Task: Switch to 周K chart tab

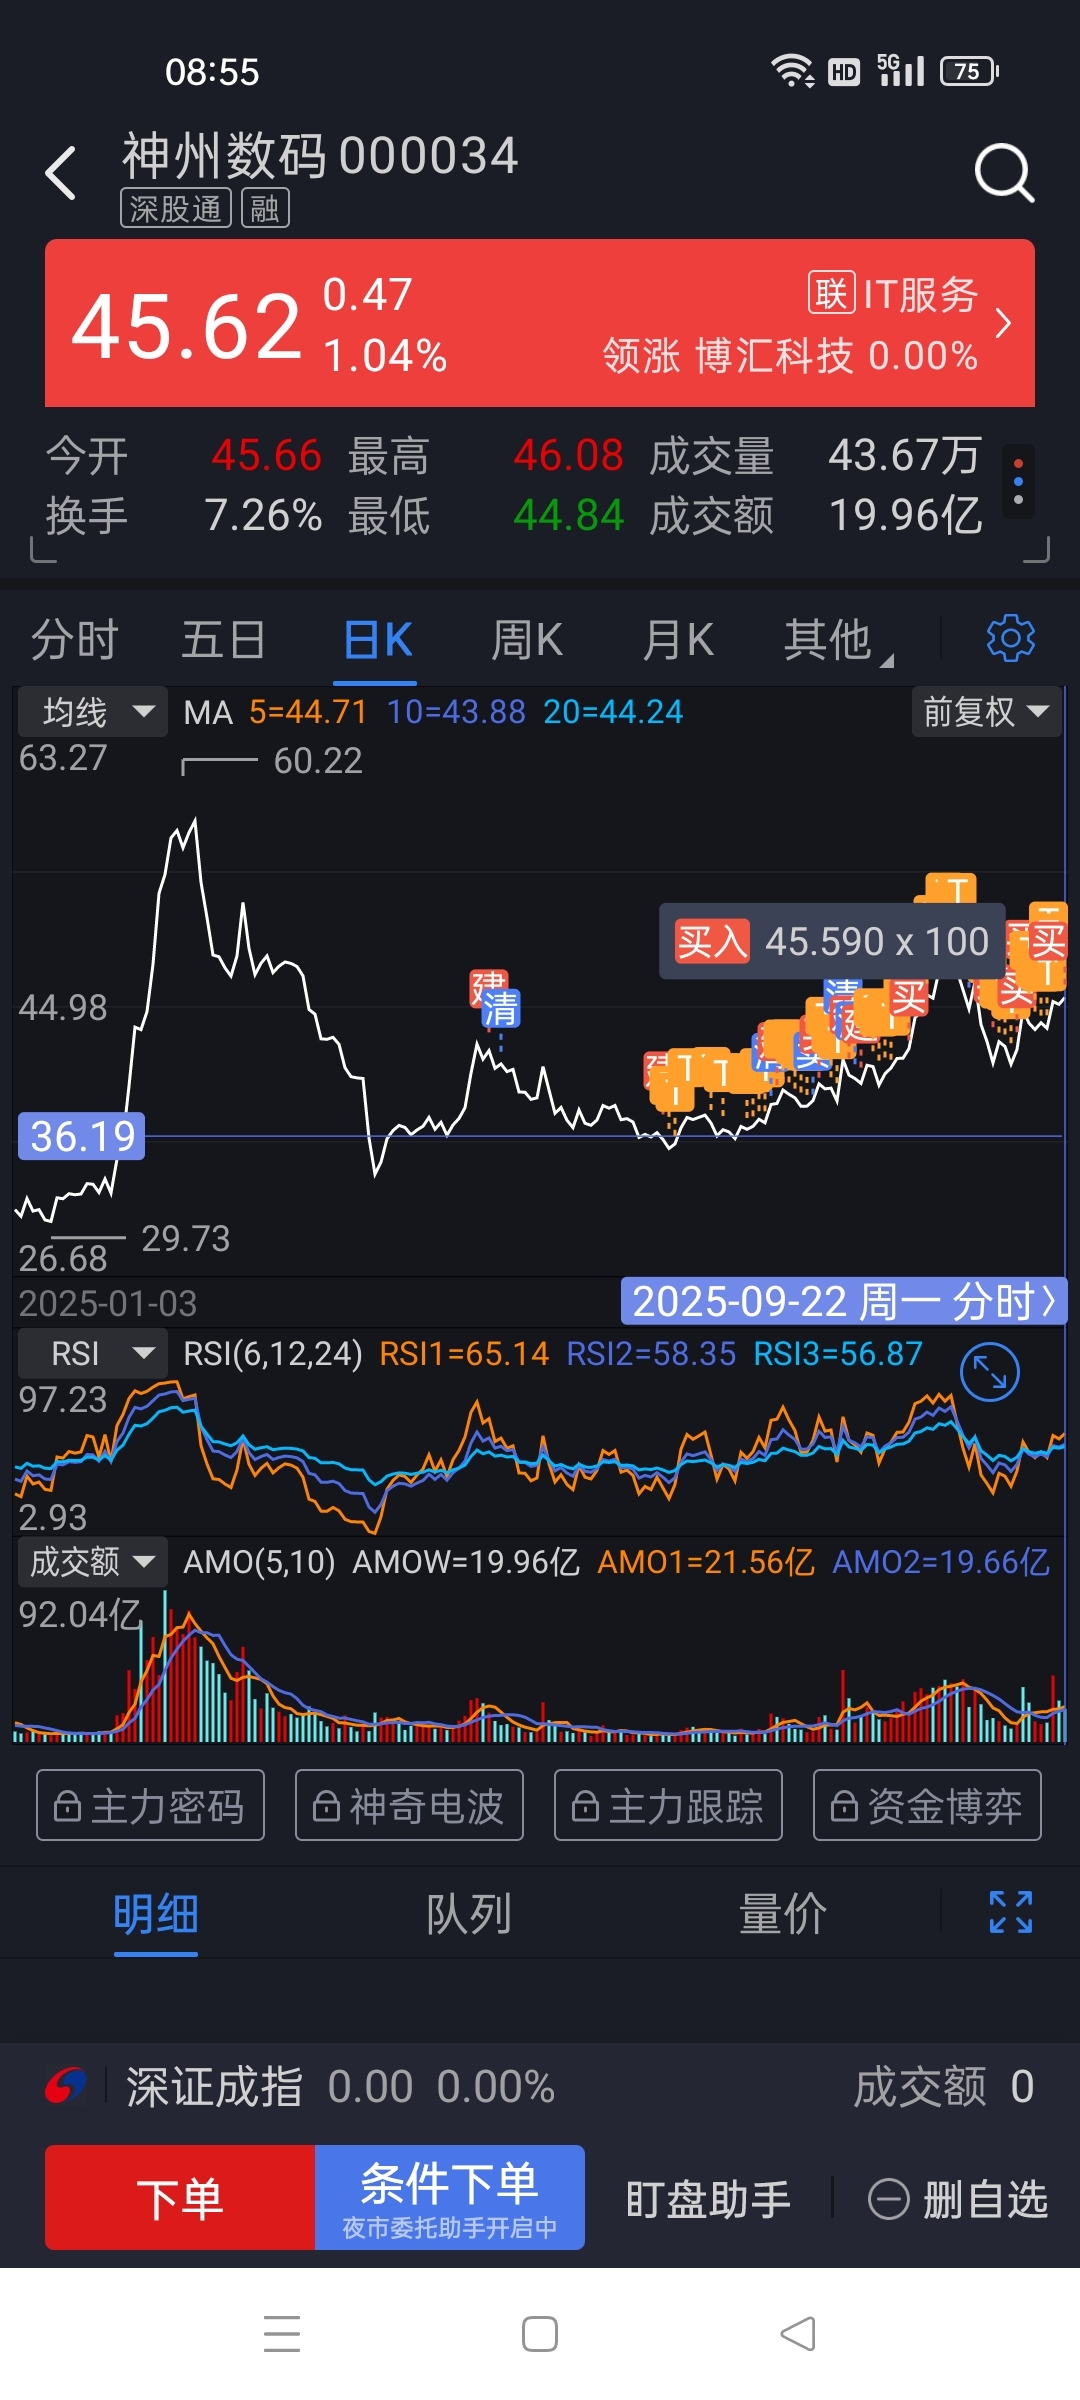Action: tap(527, 639)
